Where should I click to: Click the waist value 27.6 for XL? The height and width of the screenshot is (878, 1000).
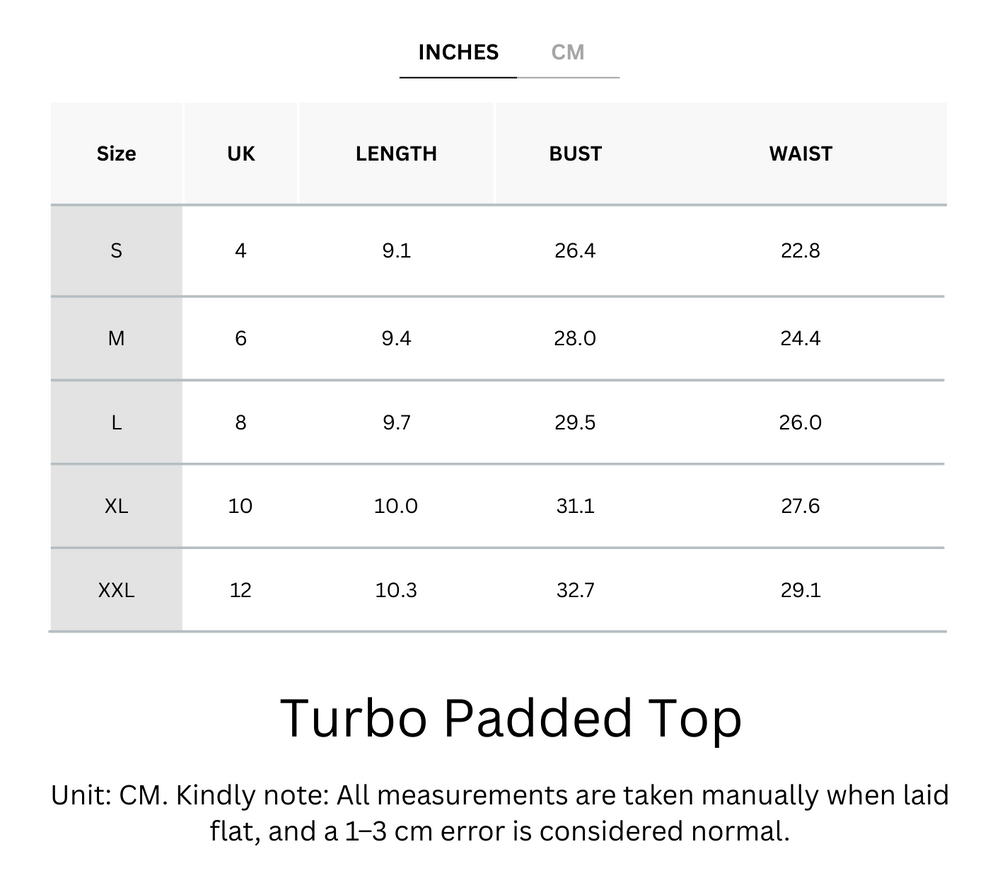tap(800, 506)
